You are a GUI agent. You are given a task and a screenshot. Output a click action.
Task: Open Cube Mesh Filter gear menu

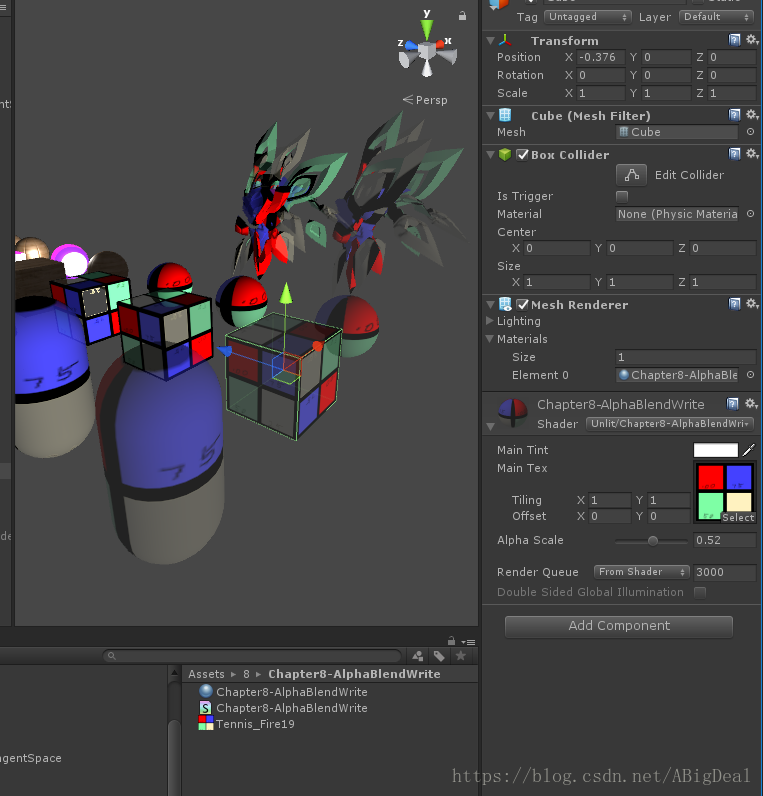pyautogui.click(x=752, y=115)
